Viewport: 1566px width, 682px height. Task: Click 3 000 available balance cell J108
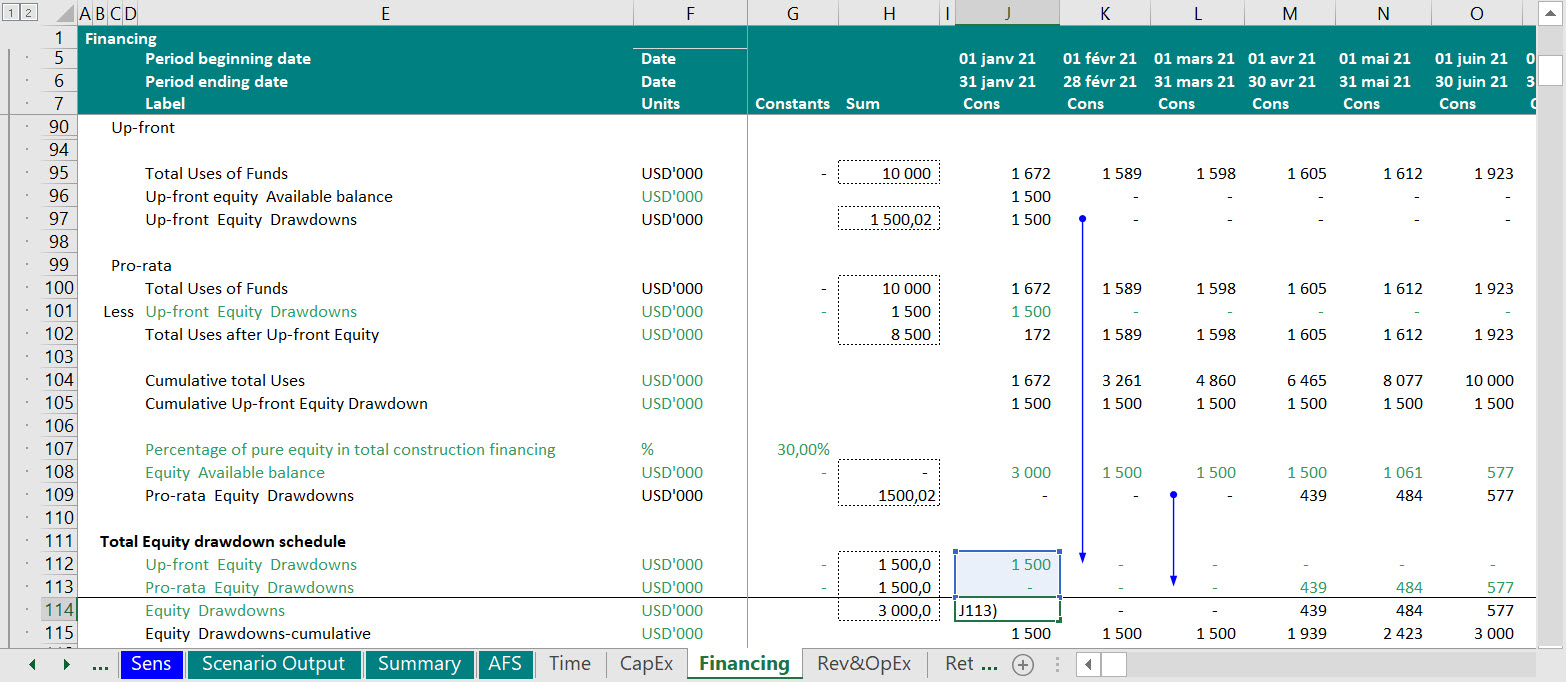pyautogui.click(x=1031, y=473)
